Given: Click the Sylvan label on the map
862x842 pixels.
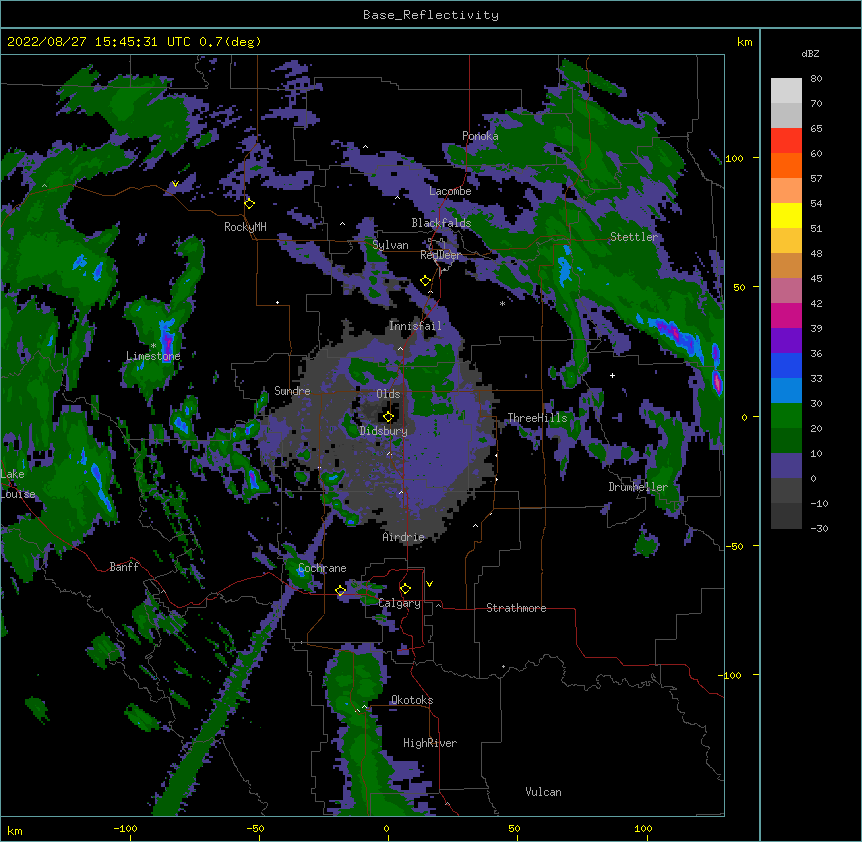Looking at the screenshot, I should click(390, 245).
